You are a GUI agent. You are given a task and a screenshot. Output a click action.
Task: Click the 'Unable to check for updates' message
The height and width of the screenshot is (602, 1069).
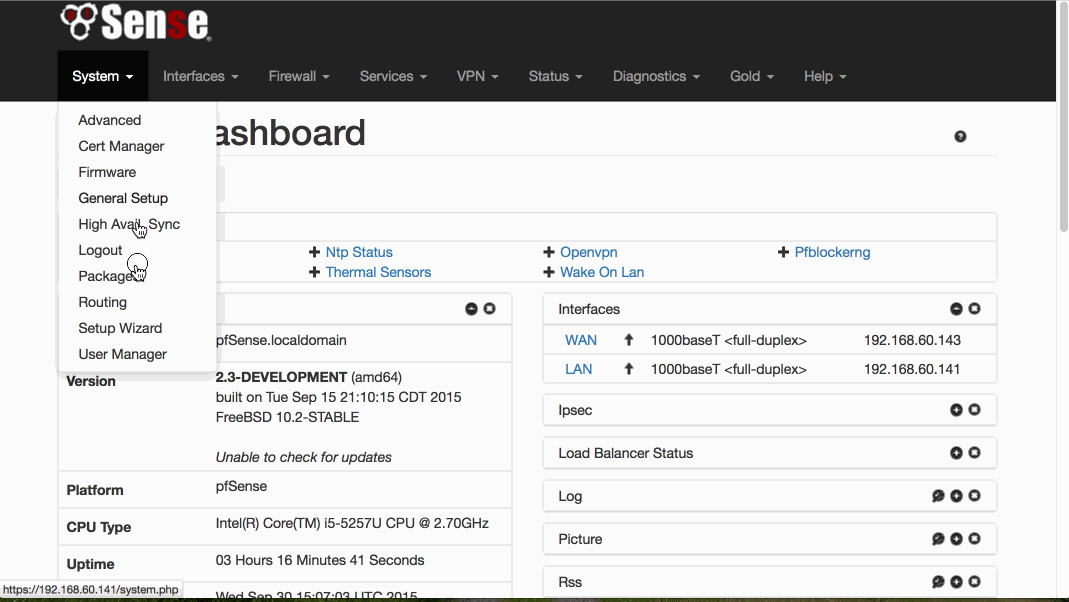303,457
